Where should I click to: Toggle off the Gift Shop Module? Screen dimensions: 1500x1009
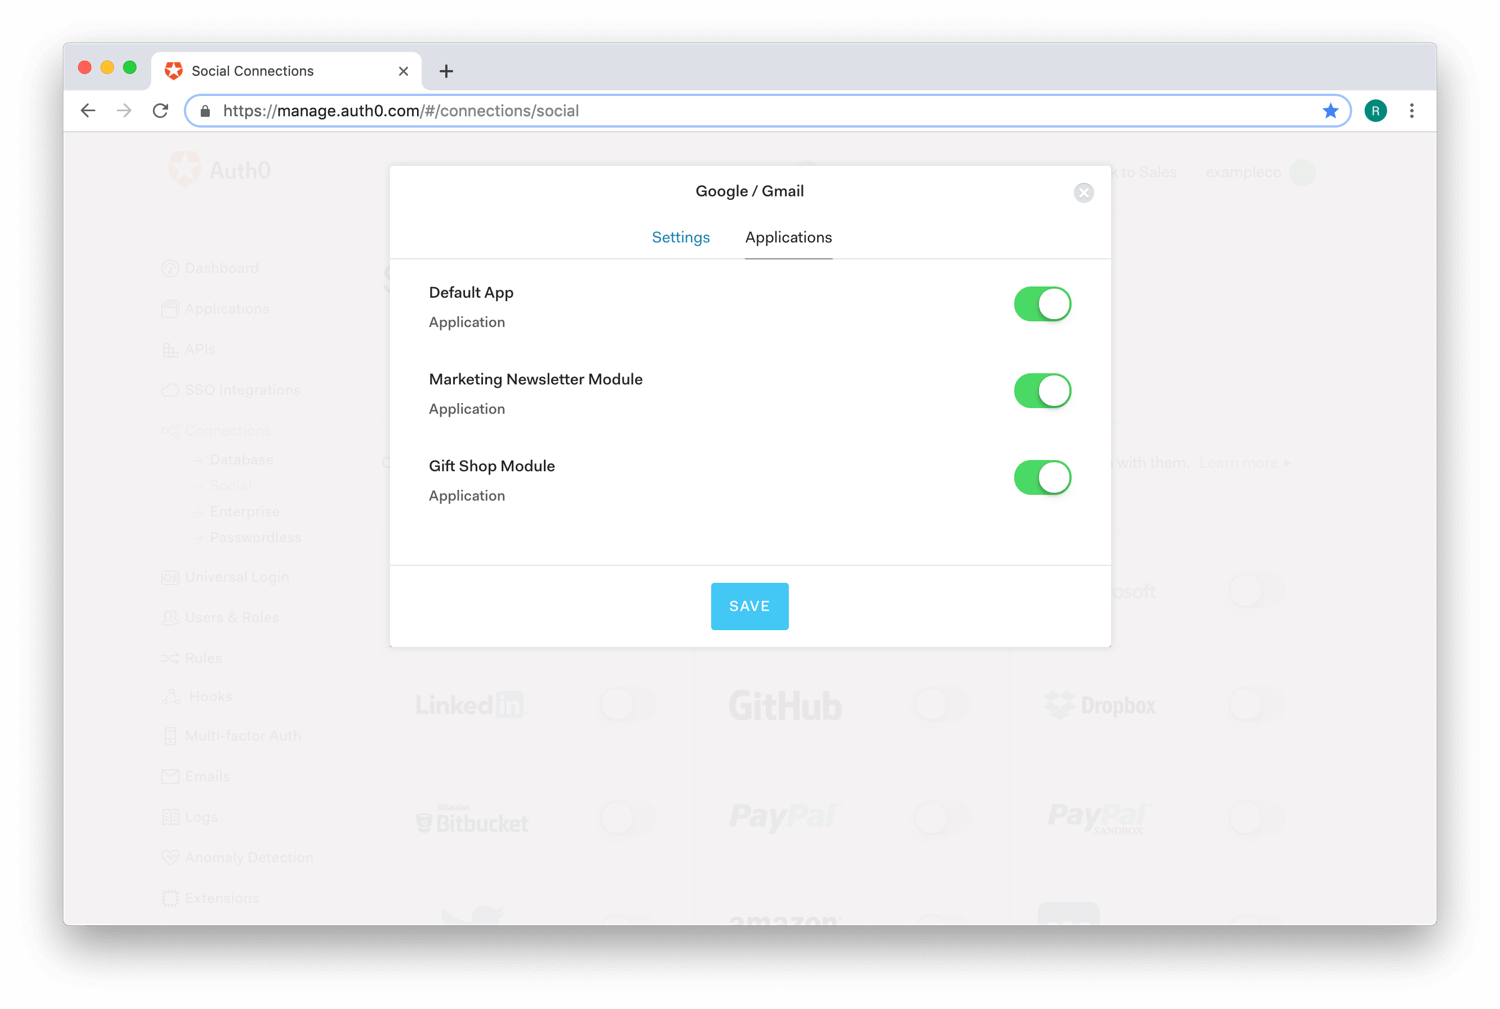click(x=1042, y=478)
